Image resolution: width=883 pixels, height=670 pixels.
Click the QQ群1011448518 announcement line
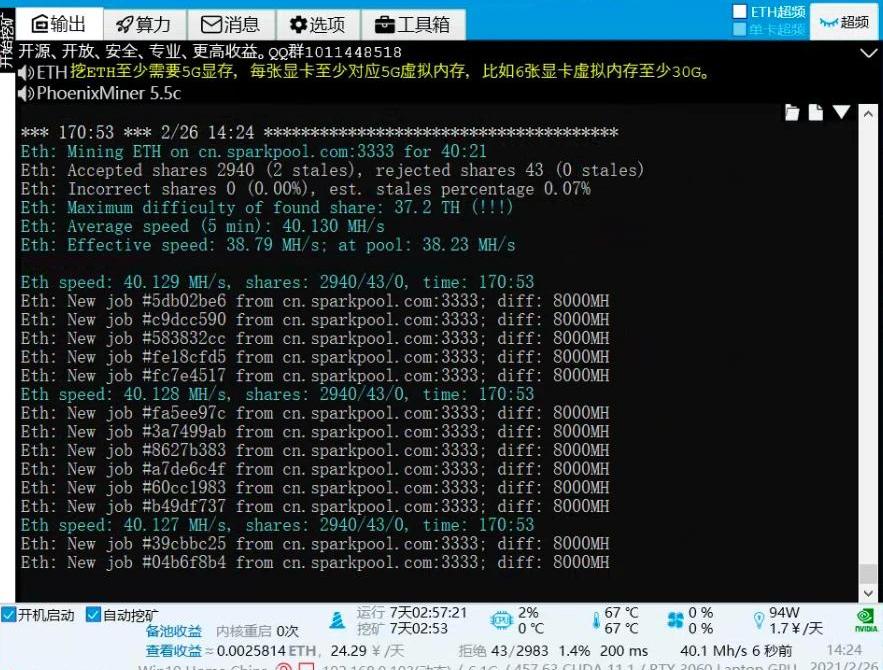pos(210,52)
